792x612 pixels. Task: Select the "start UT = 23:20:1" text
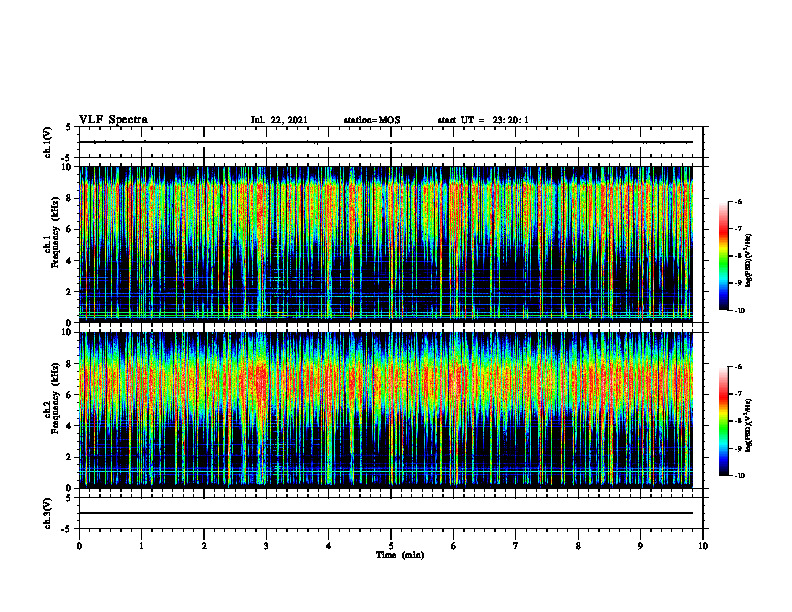pyautogui.click(x=483, y=120)
